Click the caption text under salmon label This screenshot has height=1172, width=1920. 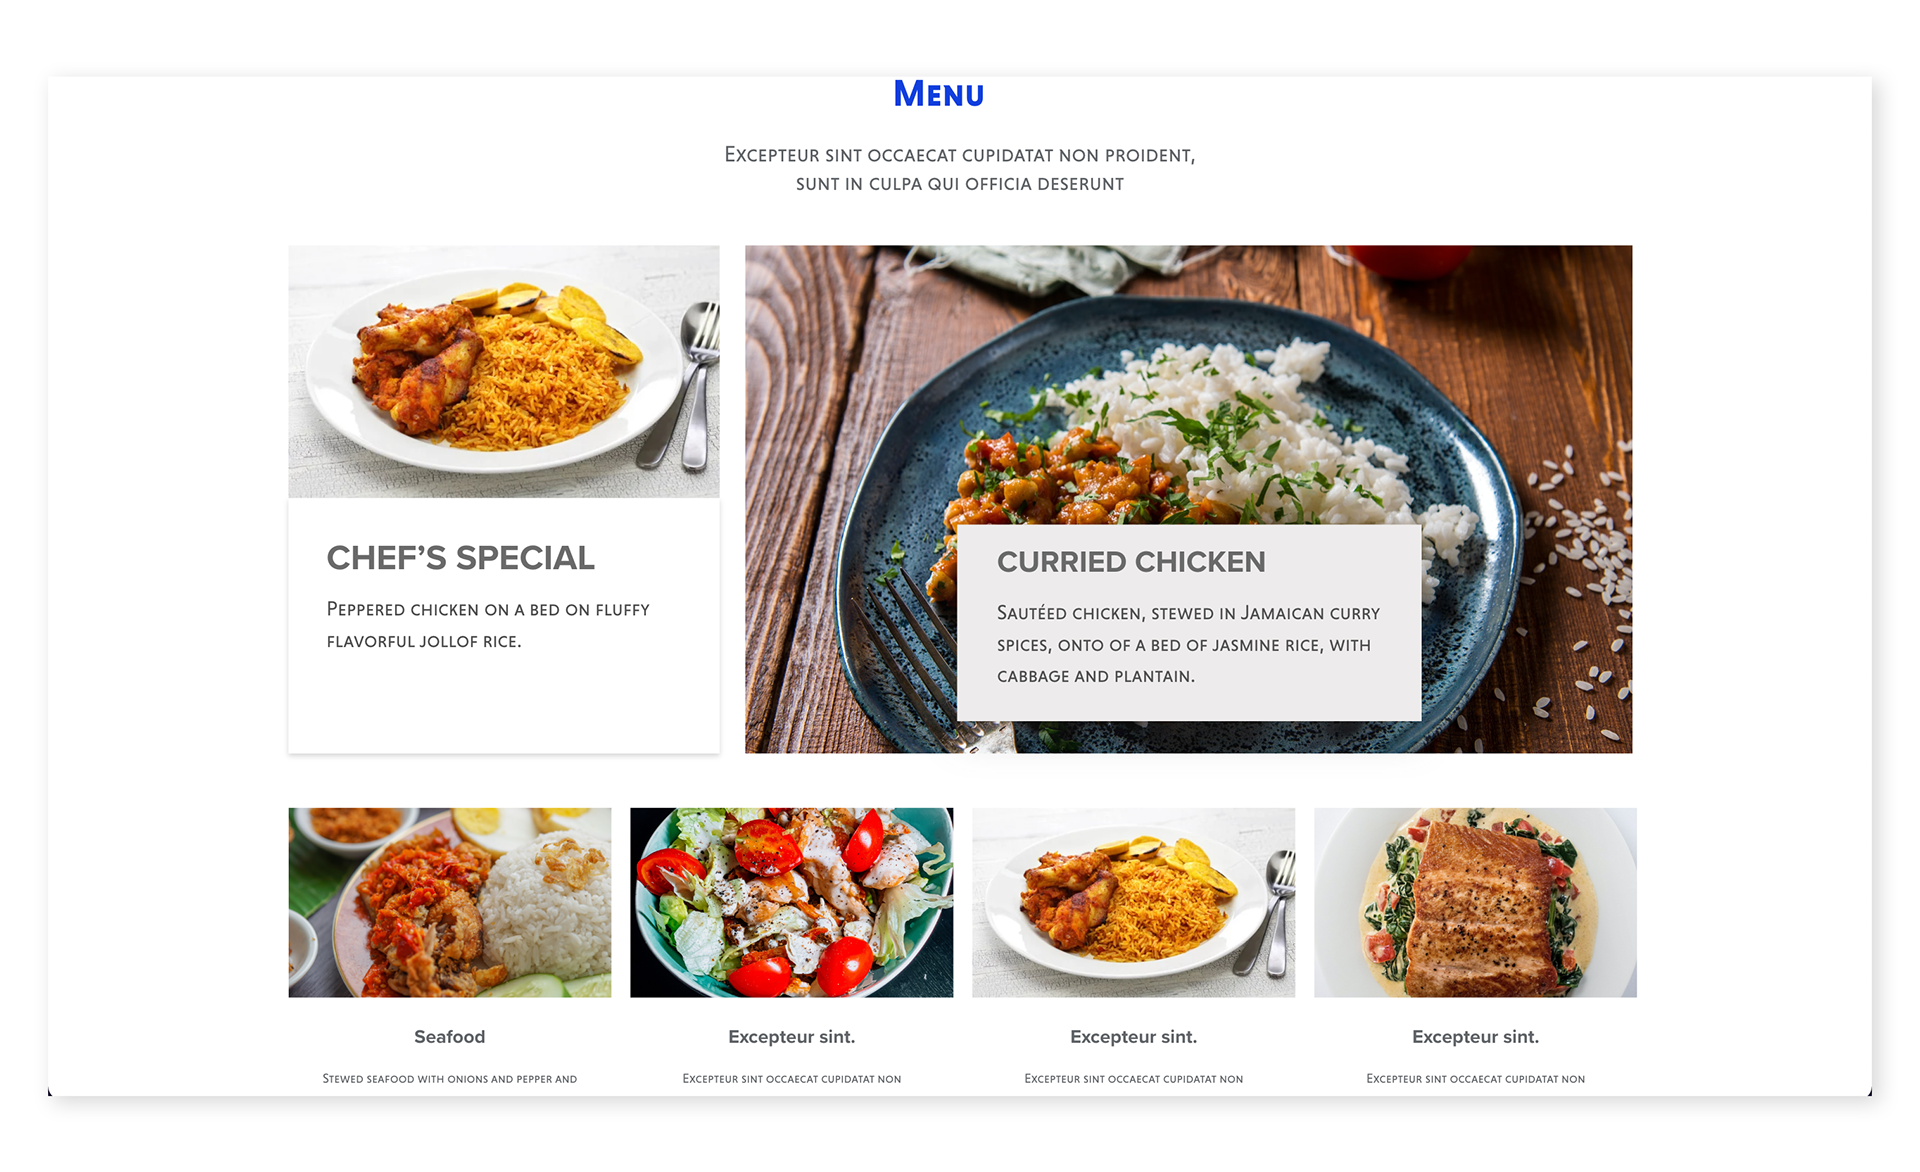(1476, 1079)
